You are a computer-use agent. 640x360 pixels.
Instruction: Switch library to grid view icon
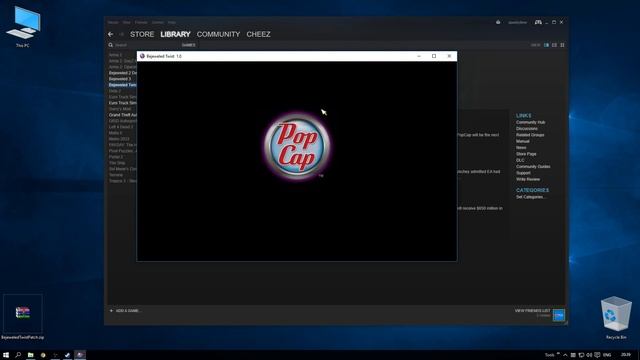pos(562,45)
